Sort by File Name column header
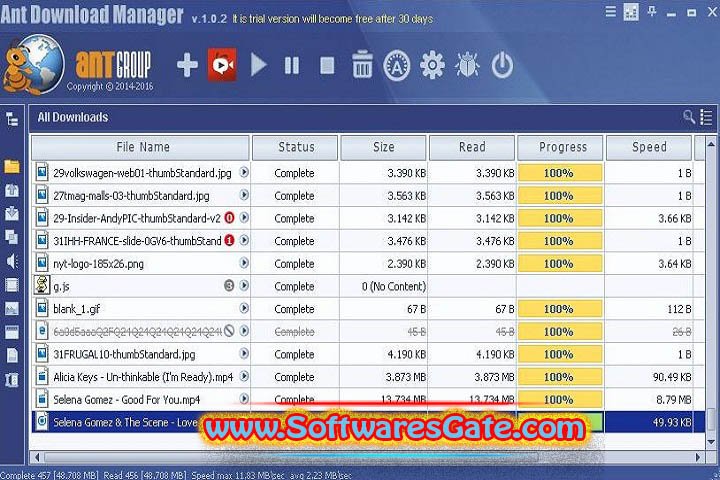The width and height of the screenshot is (720, 480). (x=141, y=147)
